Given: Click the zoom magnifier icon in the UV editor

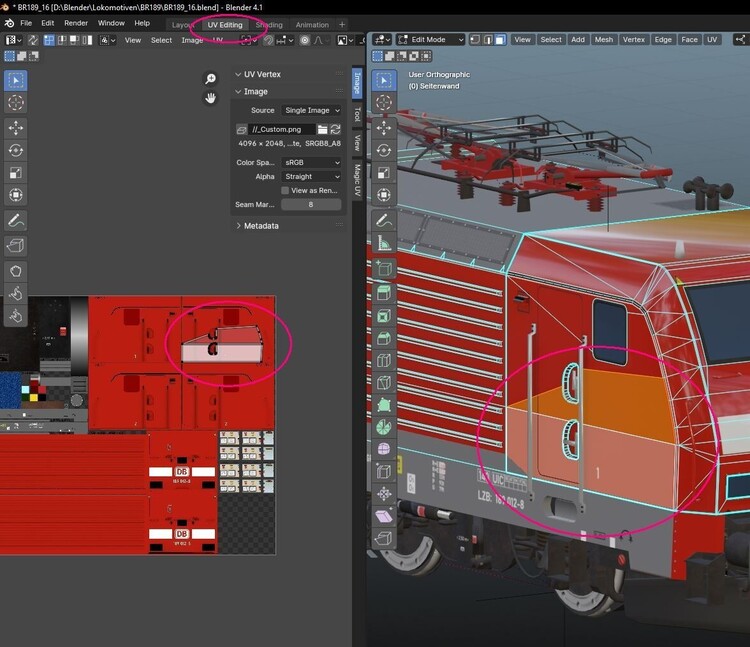Looking at the screenshot, I should 210,79.
